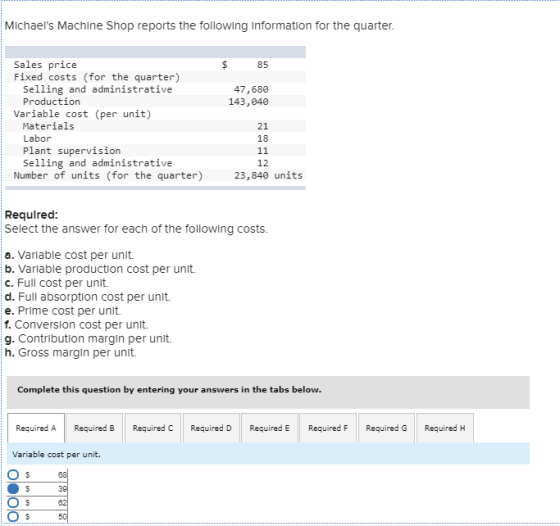
Task: Open the Required H tab
Action: pos(445,428)
